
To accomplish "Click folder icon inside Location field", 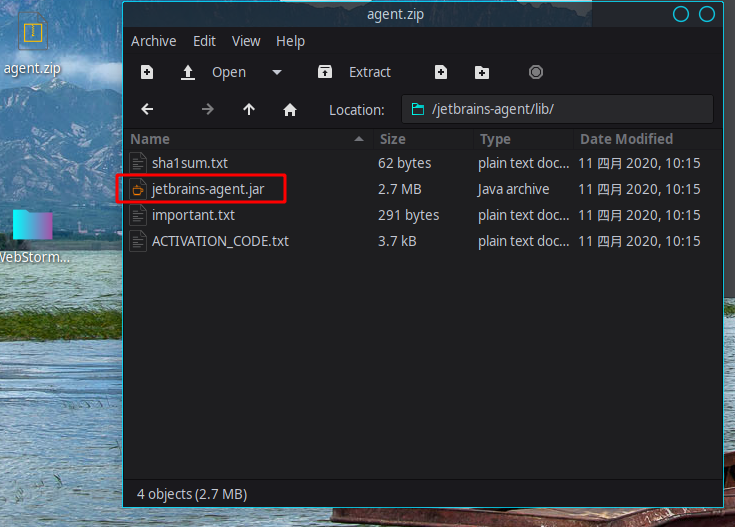I will [418, 109].
